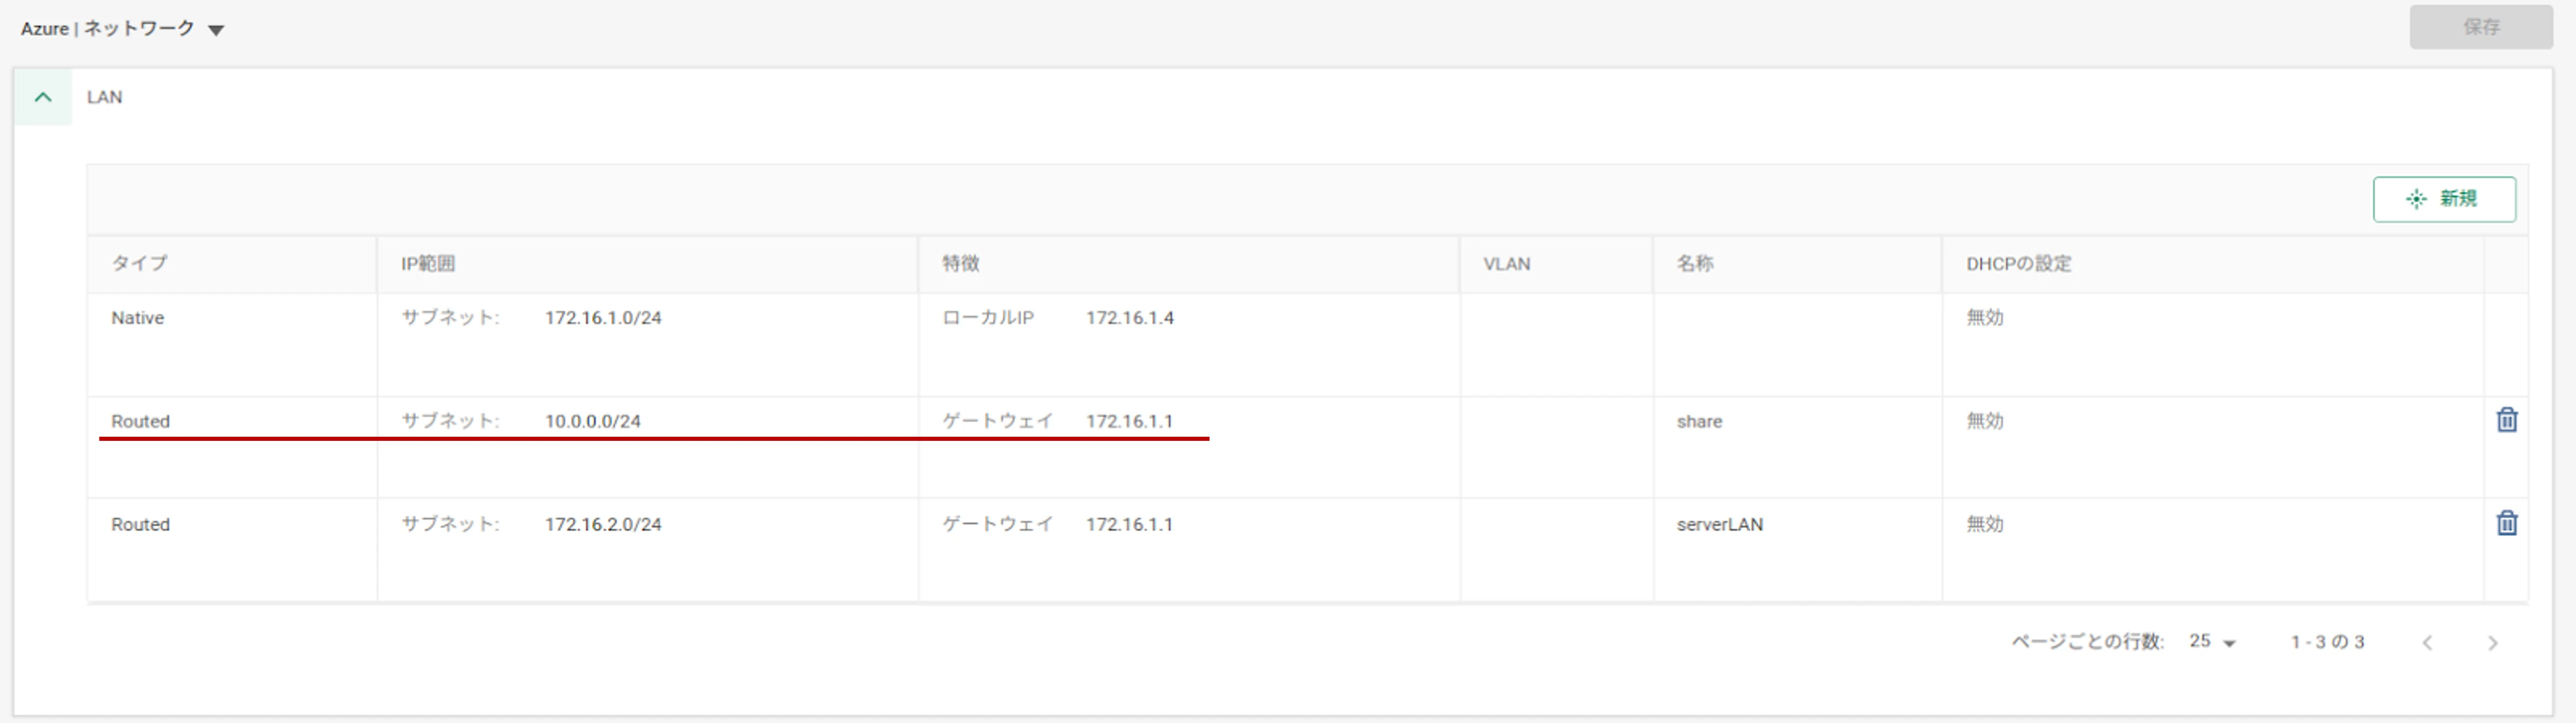Go to the next results page

point(2492,643)
